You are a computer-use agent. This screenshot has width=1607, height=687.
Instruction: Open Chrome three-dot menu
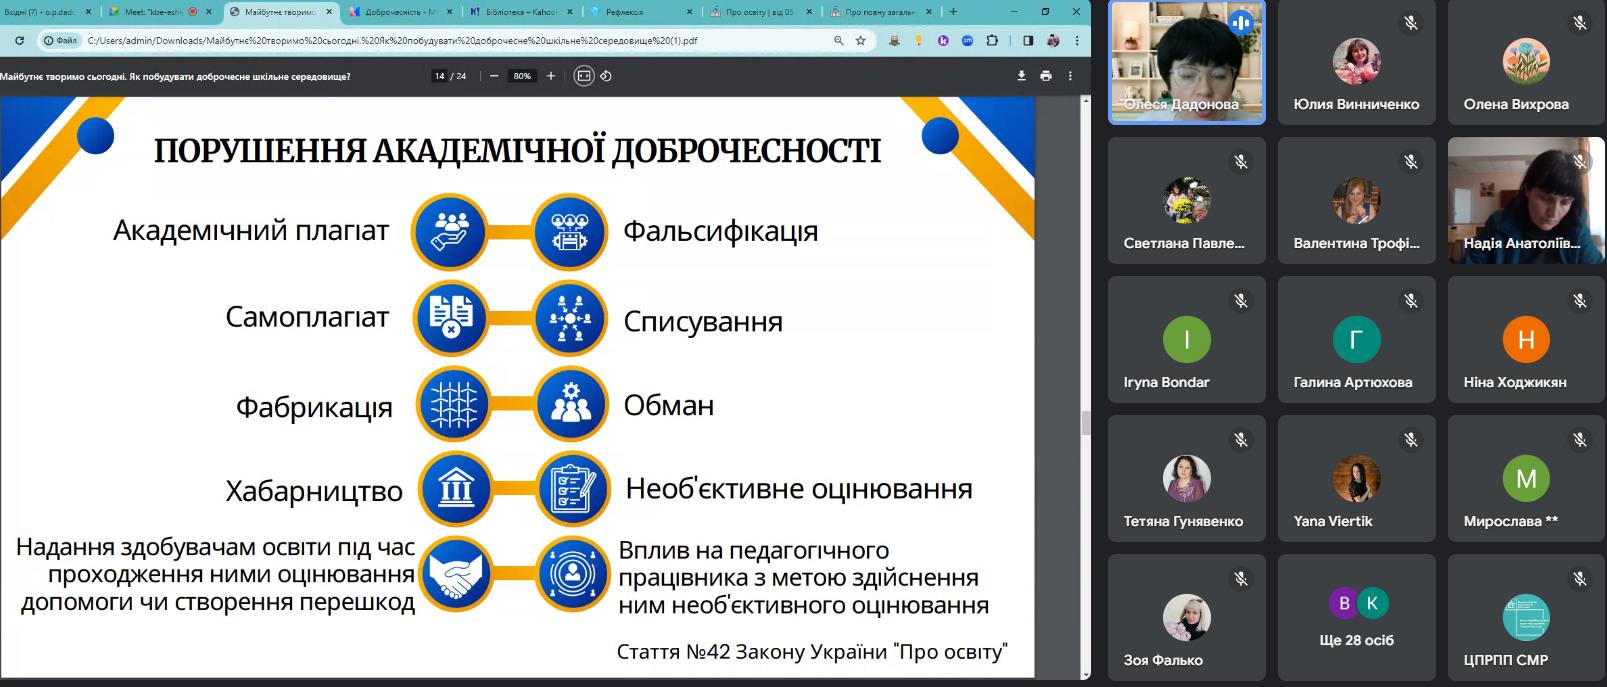1077,41
